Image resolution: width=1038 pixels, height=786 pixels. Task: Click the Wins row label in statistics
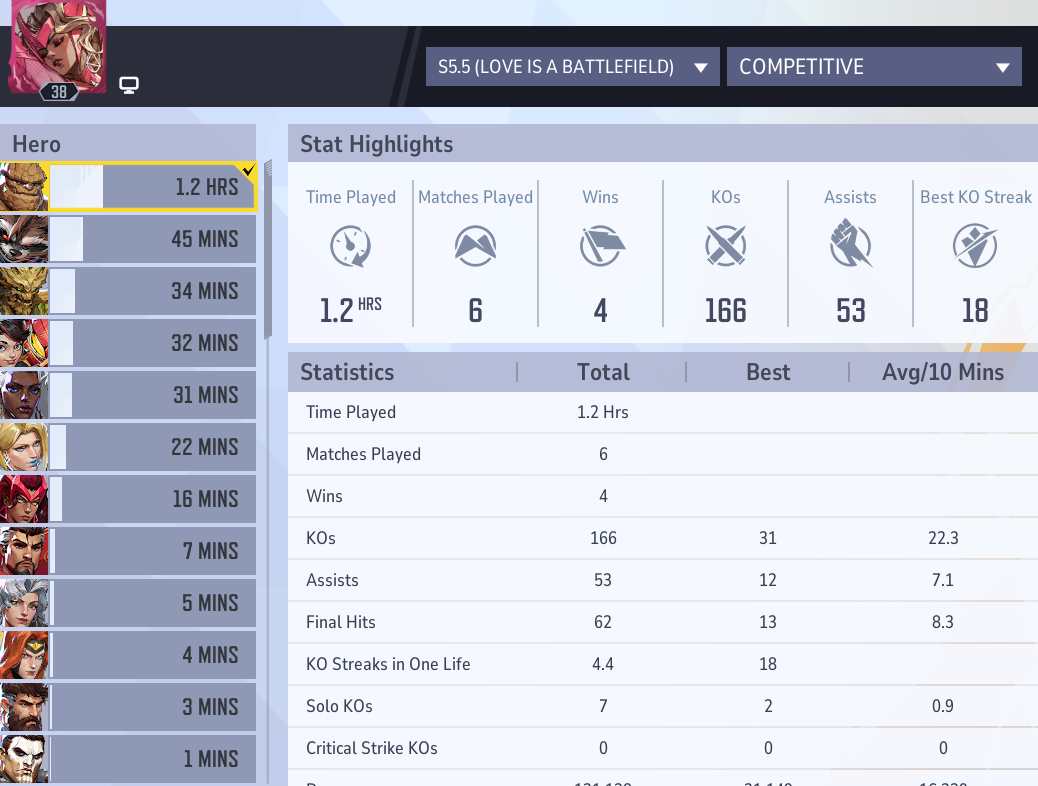click(x=324, y=496)
